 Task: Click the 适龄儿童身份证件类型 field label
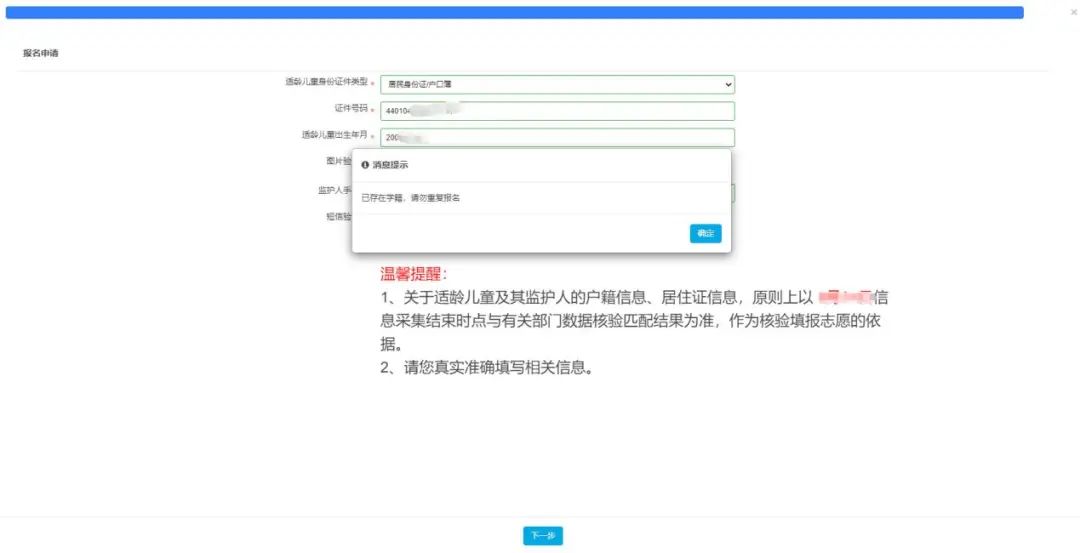click(326, 82)
